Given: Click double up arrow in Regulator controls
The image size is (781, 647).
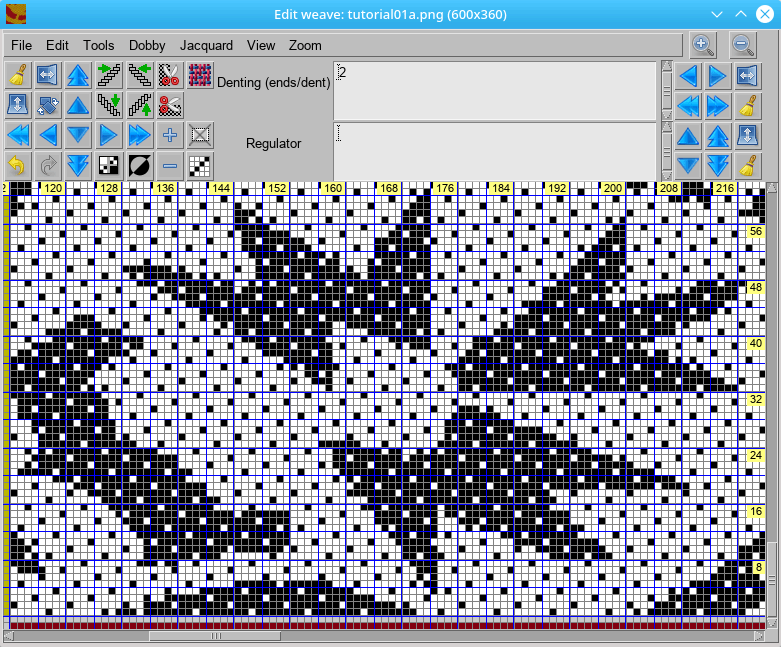Looking at the screenshot, I should [718, 136].
